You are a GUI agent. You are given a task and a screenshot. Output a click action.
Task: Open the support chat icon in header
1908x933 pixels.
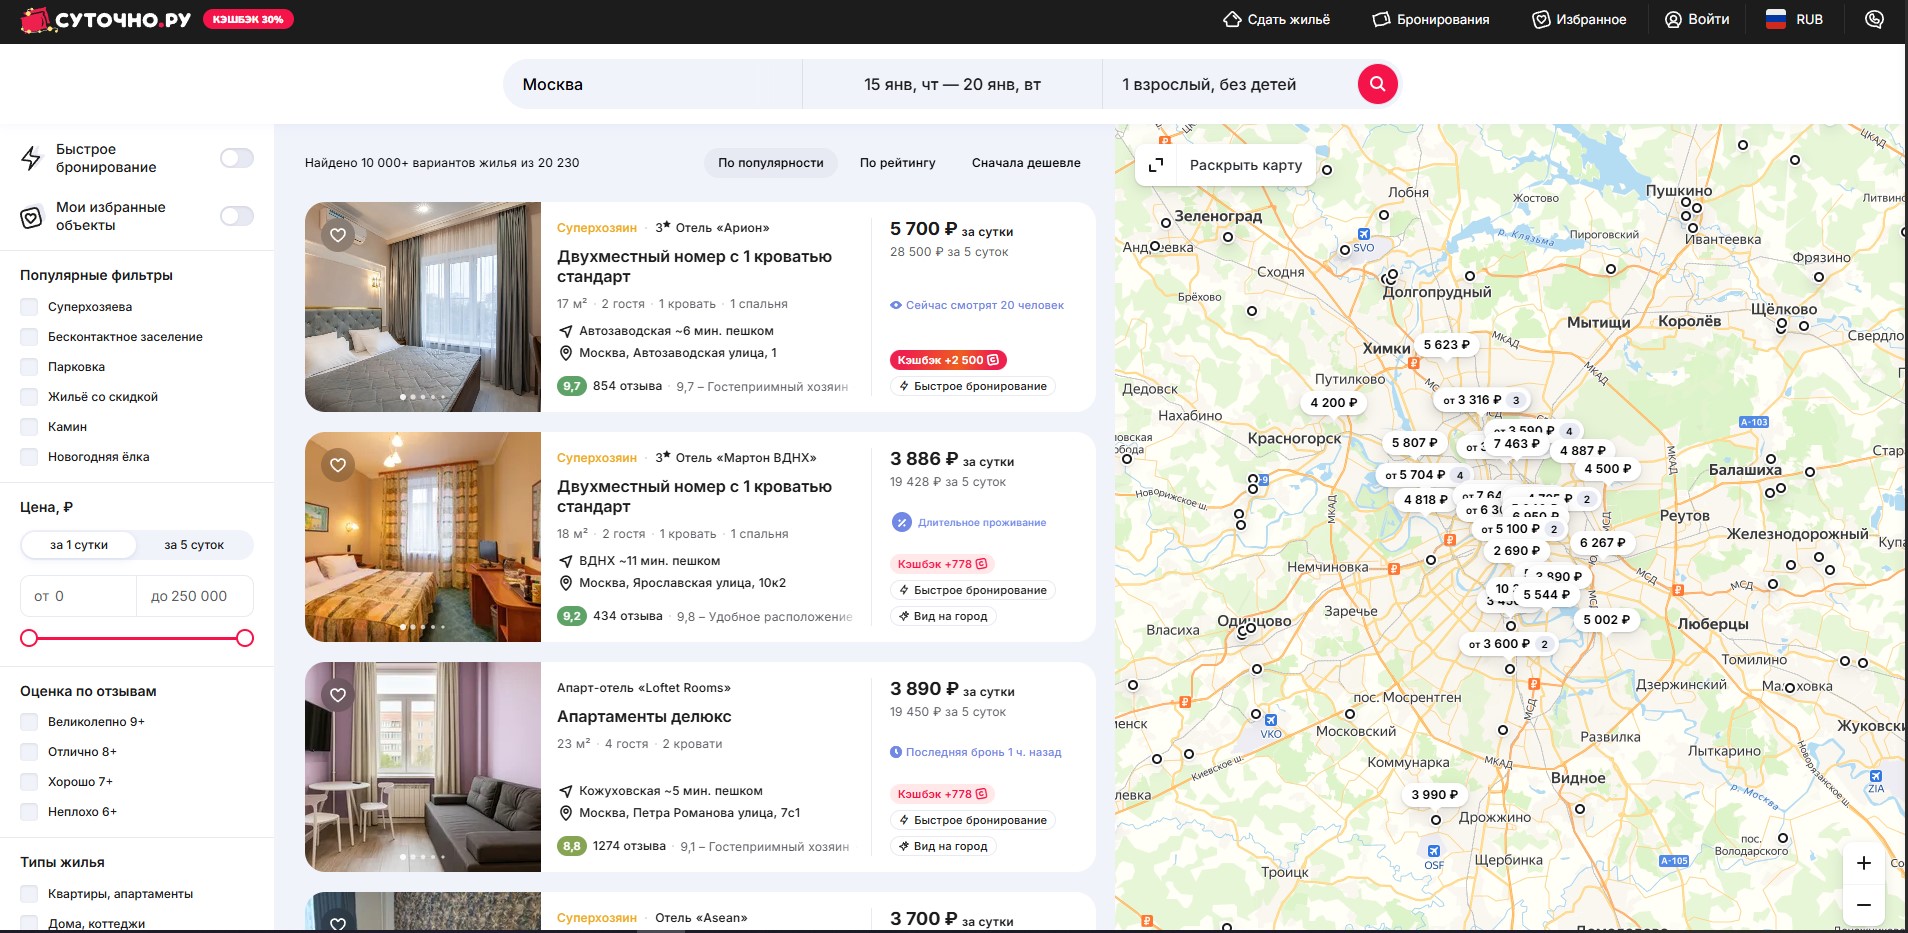1874,19
